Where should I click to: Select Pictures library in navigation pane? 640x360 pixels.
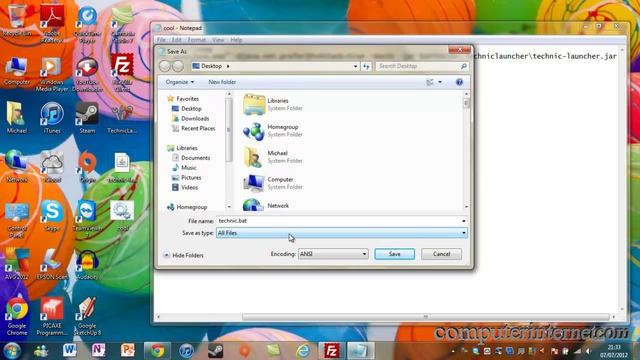coord(191,178)
